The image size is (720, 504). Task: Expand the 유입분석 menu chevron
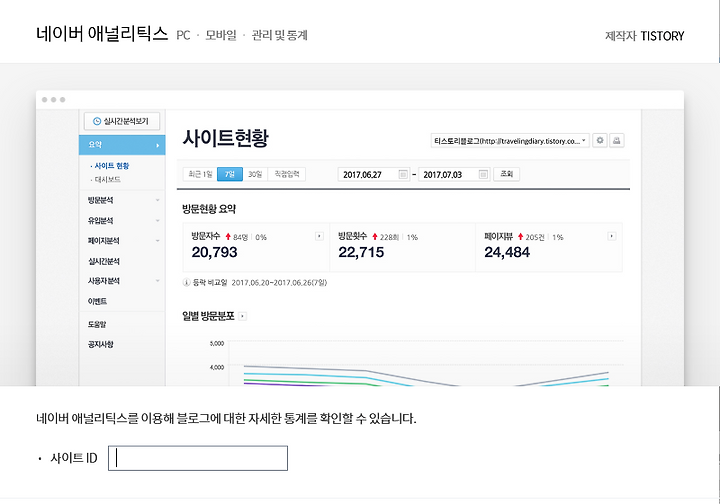pos(158,220)
